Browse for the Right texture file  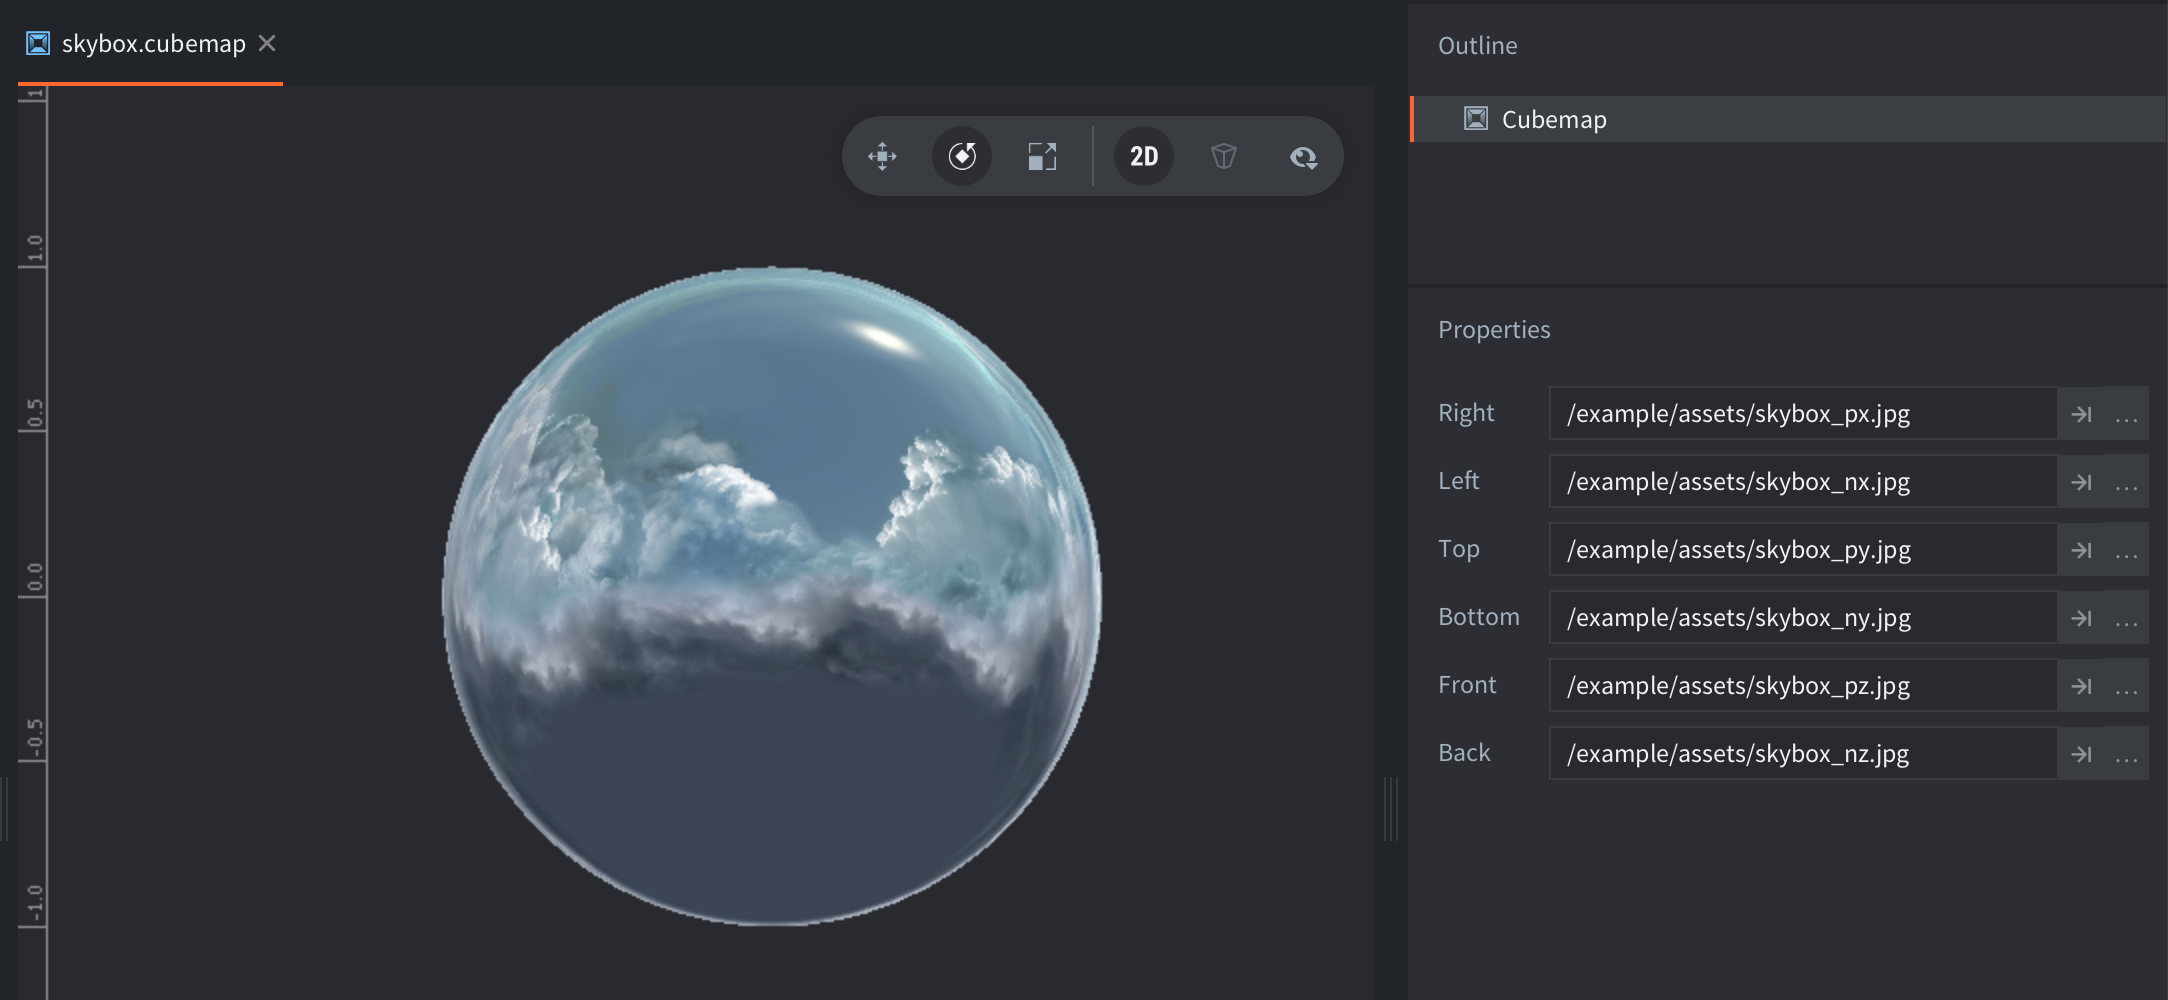[x=2127, y=414]
